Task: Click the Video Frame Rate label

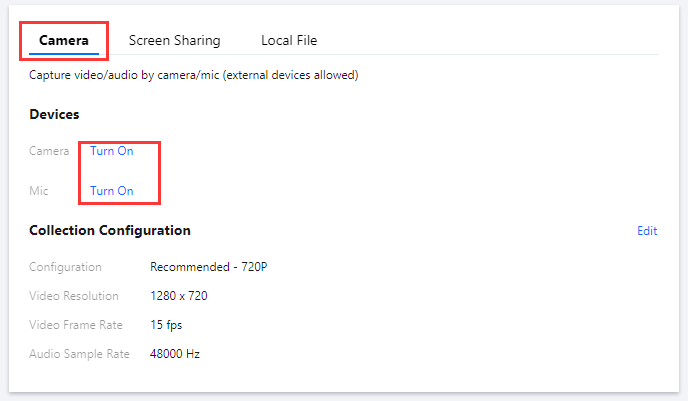Action: pyautogui.click(x=77, y=325)
